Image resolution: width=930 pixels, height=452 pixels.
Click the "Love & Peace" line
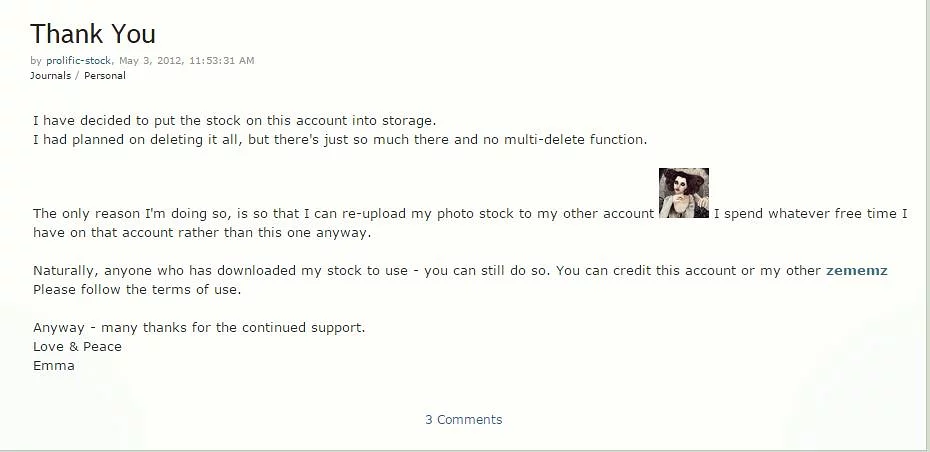77,347
